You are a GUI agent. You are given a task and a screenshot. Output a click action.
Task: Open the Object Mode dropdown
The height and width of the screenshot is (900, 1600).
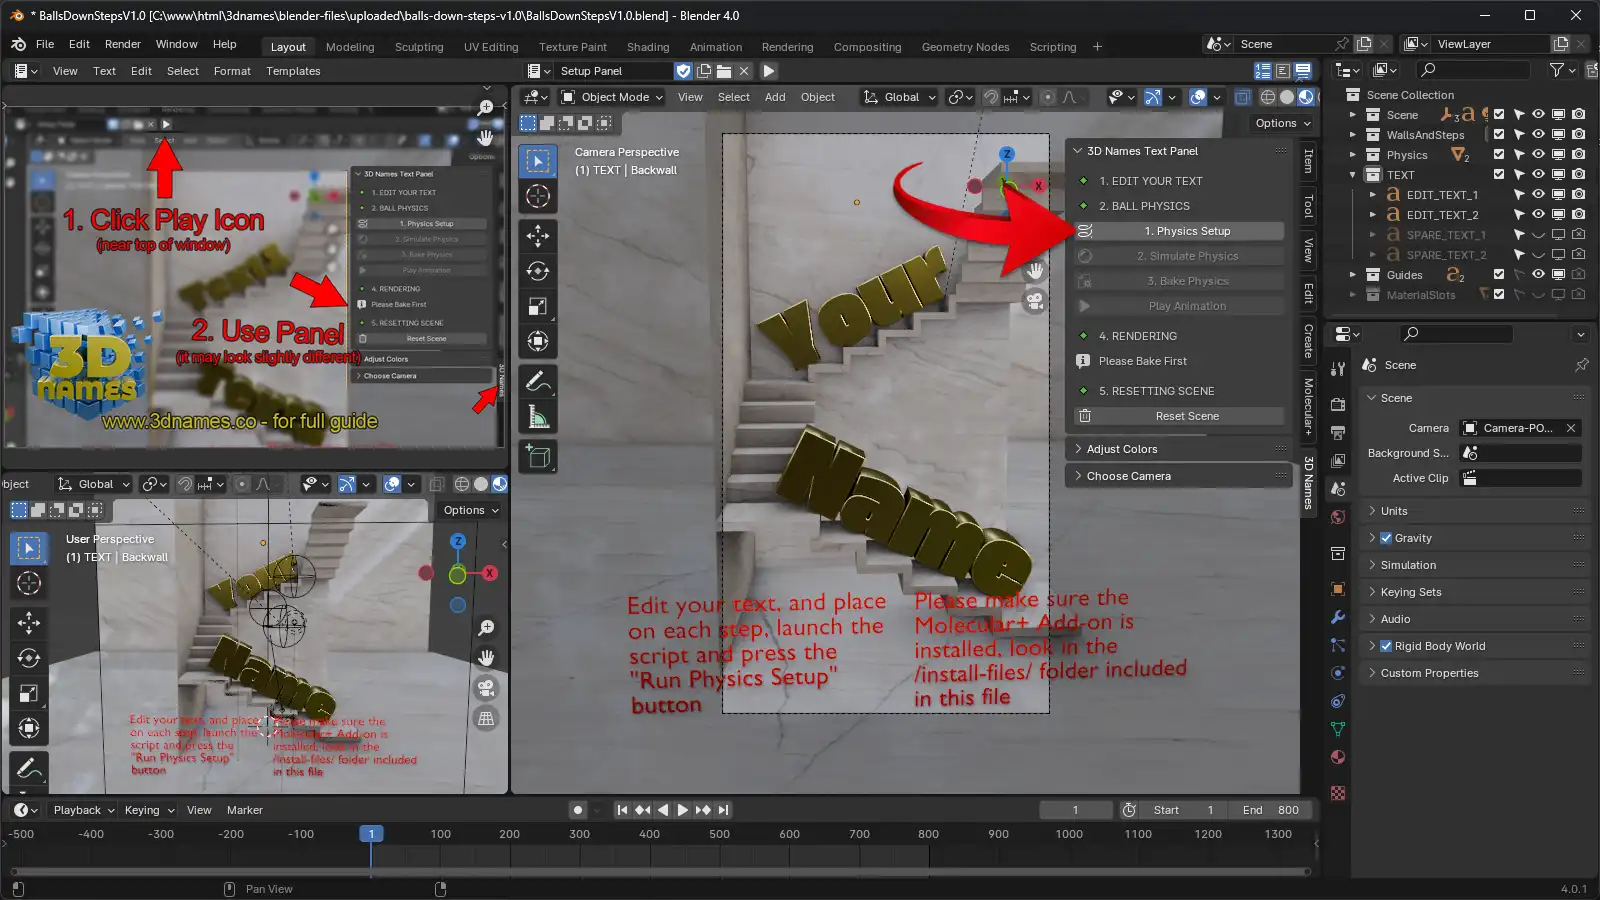pyautogui.click(x=613, y=97)
